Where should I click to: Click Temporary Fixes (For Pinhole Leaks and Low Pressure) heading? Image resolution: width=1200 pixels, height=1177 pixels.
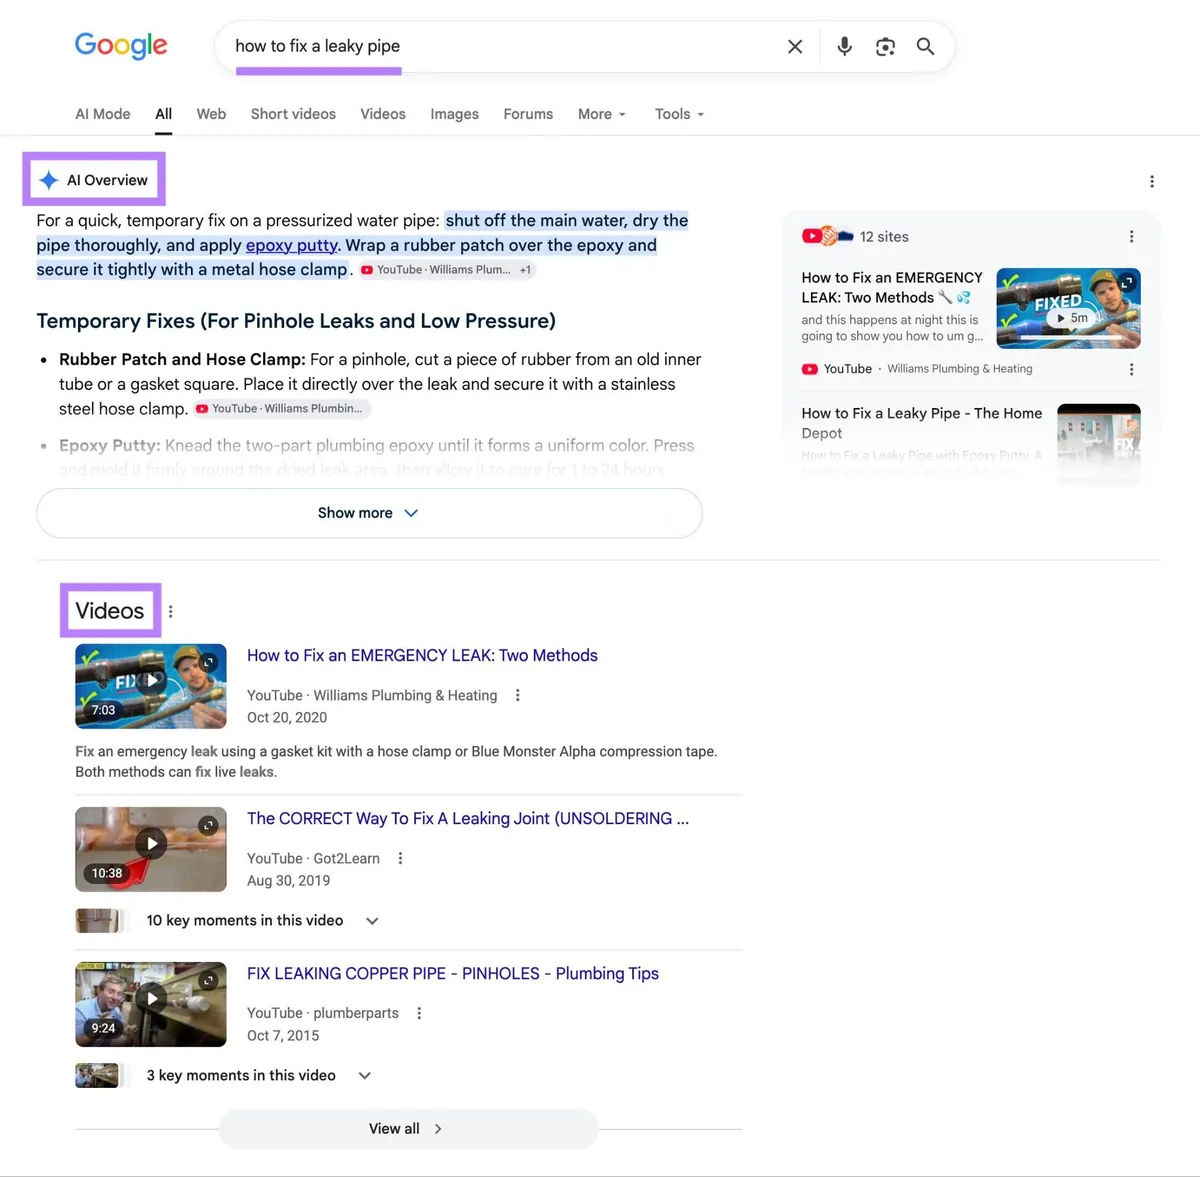coord(296,321)
